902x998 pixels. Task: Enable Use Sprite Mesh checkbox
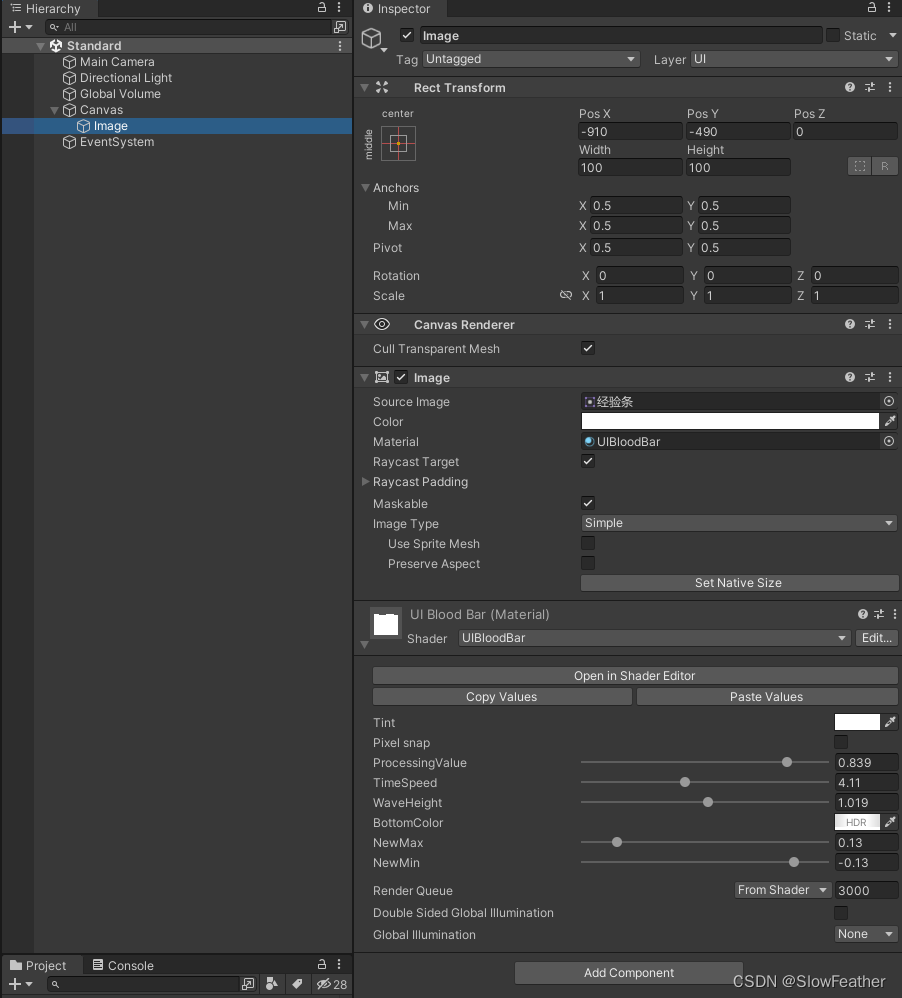[588, 543]
